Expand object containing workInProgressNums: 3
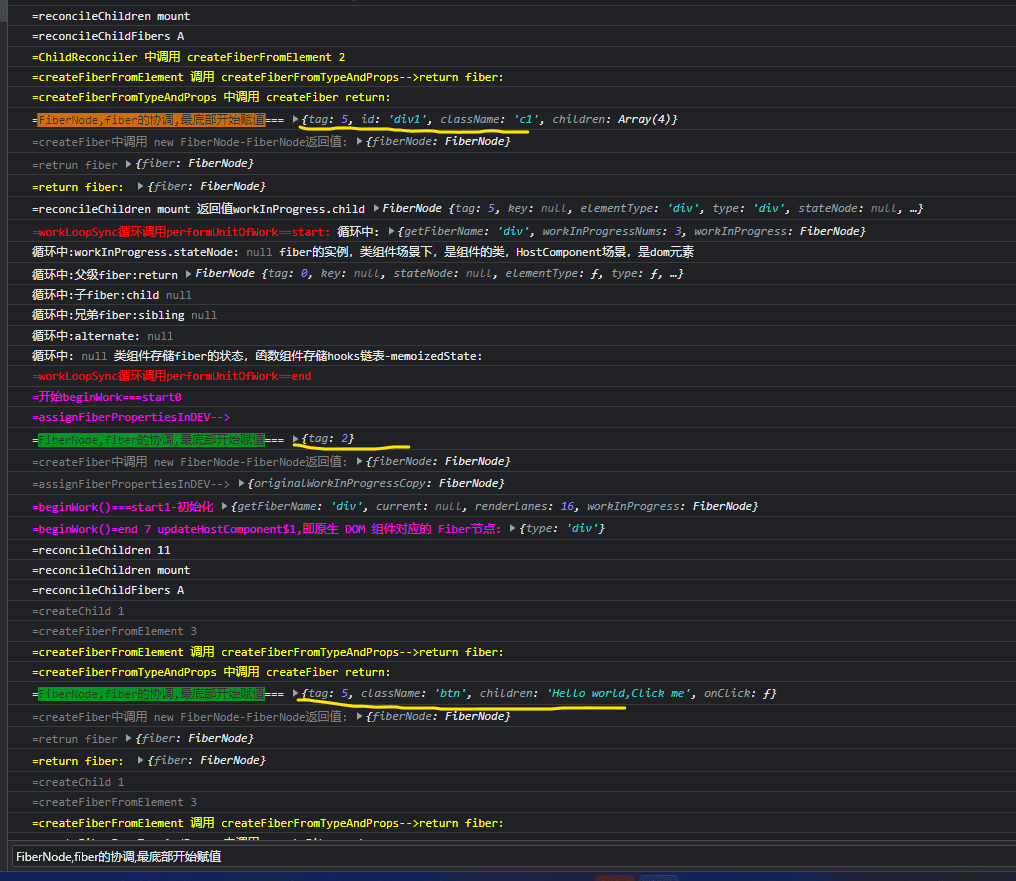Image resolution: width=1016 pixels, height=881 pixels. [x=390, y=232]
